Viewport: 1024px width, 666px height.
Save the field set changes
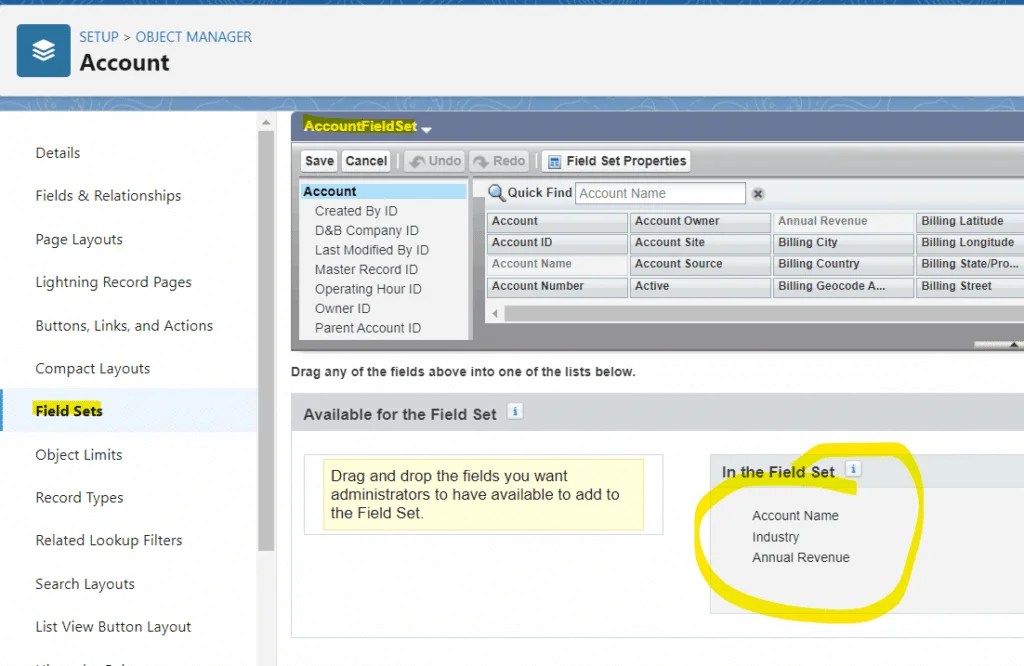click(x=318, y=160)
